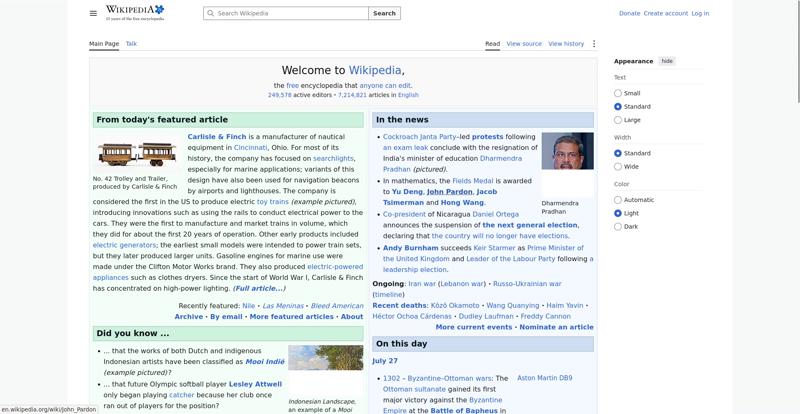Viewport: 800px width, 414px height.
Task: Click the Create account link
Action: pyautogui.click(x=665, y=13)
